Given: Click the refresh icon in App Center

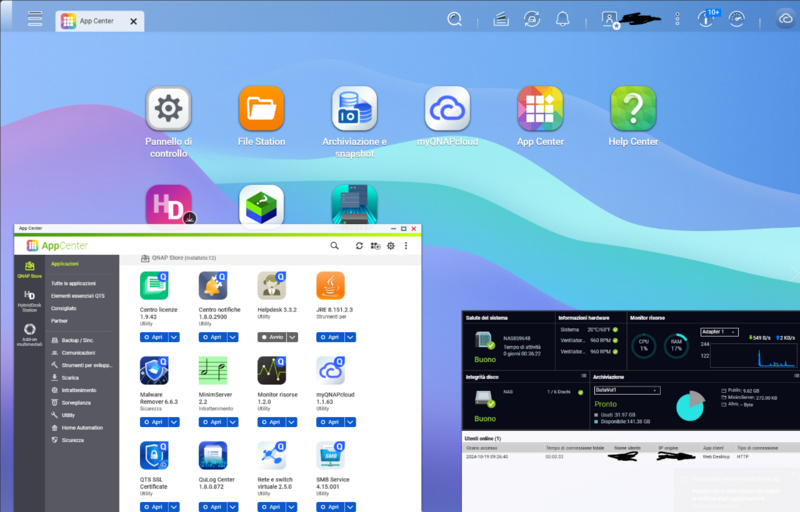Looking at the screenshot, I should [x=359, y=246].
